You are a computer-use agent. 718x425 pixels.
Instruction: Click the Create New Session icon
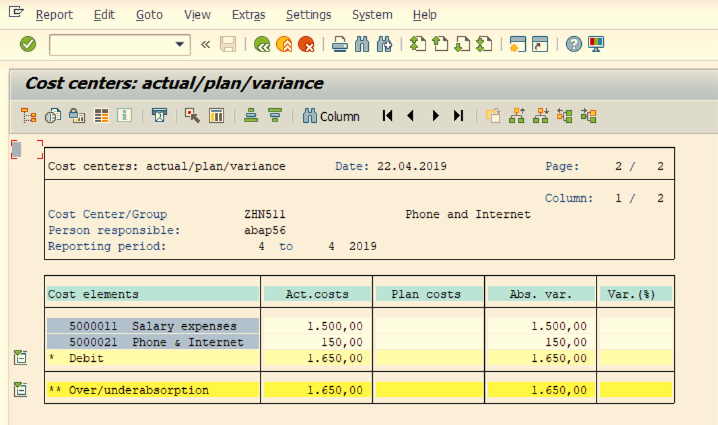coord(518,44)
